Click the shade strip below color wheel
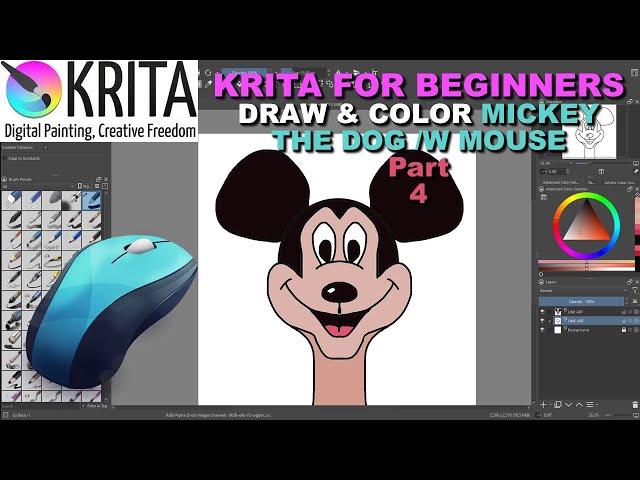The height and width of the screenshot is (480, 640). tap(586, 265)
